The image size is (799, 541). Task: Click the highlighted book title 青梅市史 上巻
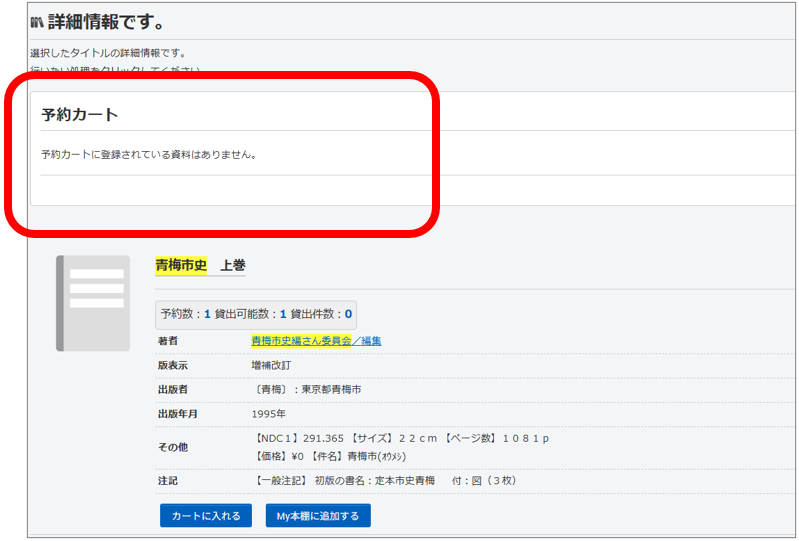[200, 265]
